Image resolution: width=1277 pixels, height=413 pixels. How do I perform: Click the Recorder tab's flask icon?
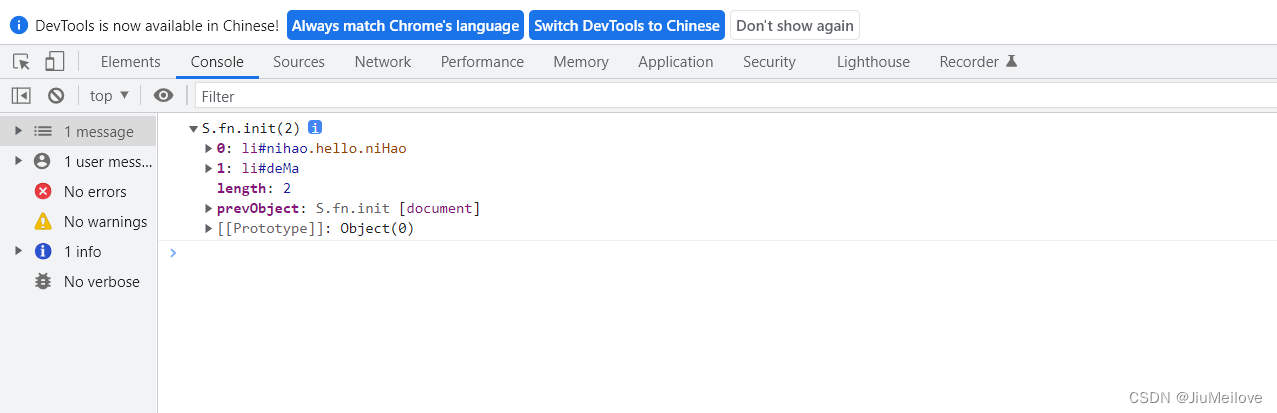coord(1011,62)
